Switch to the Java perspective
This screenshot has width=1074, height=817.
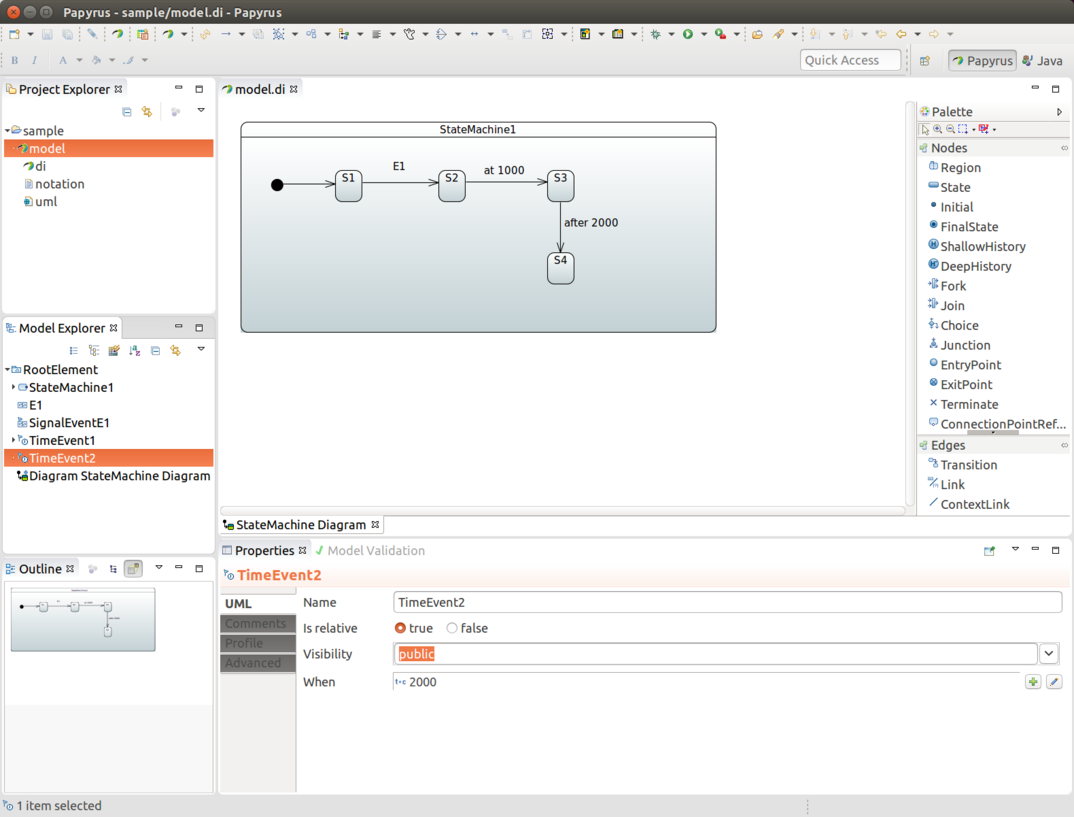pyautogui.click(x=1042, y=60)
